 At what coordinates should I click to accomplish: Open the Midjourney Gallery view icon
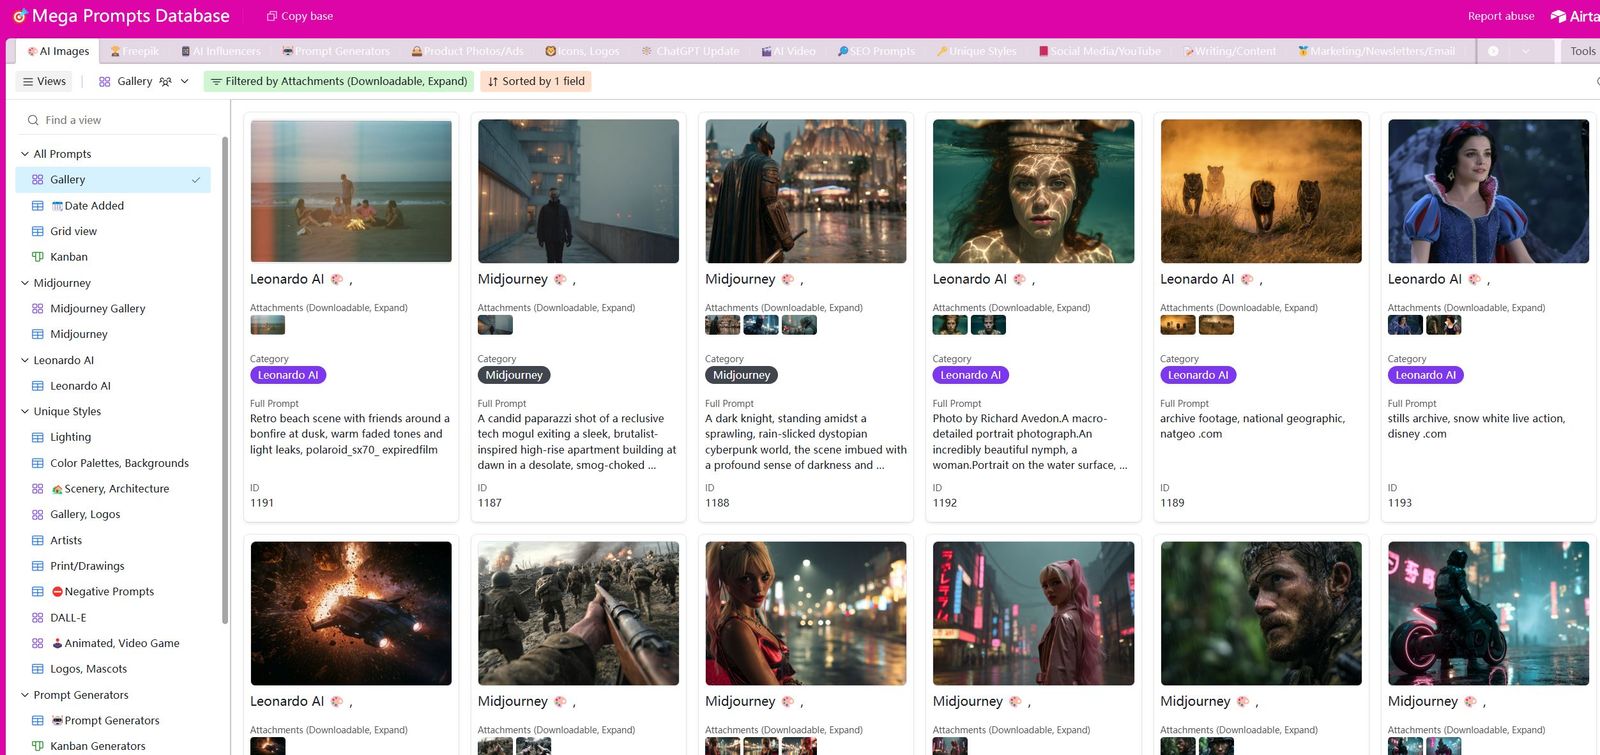pyautogui.click(x=38, y=309)
